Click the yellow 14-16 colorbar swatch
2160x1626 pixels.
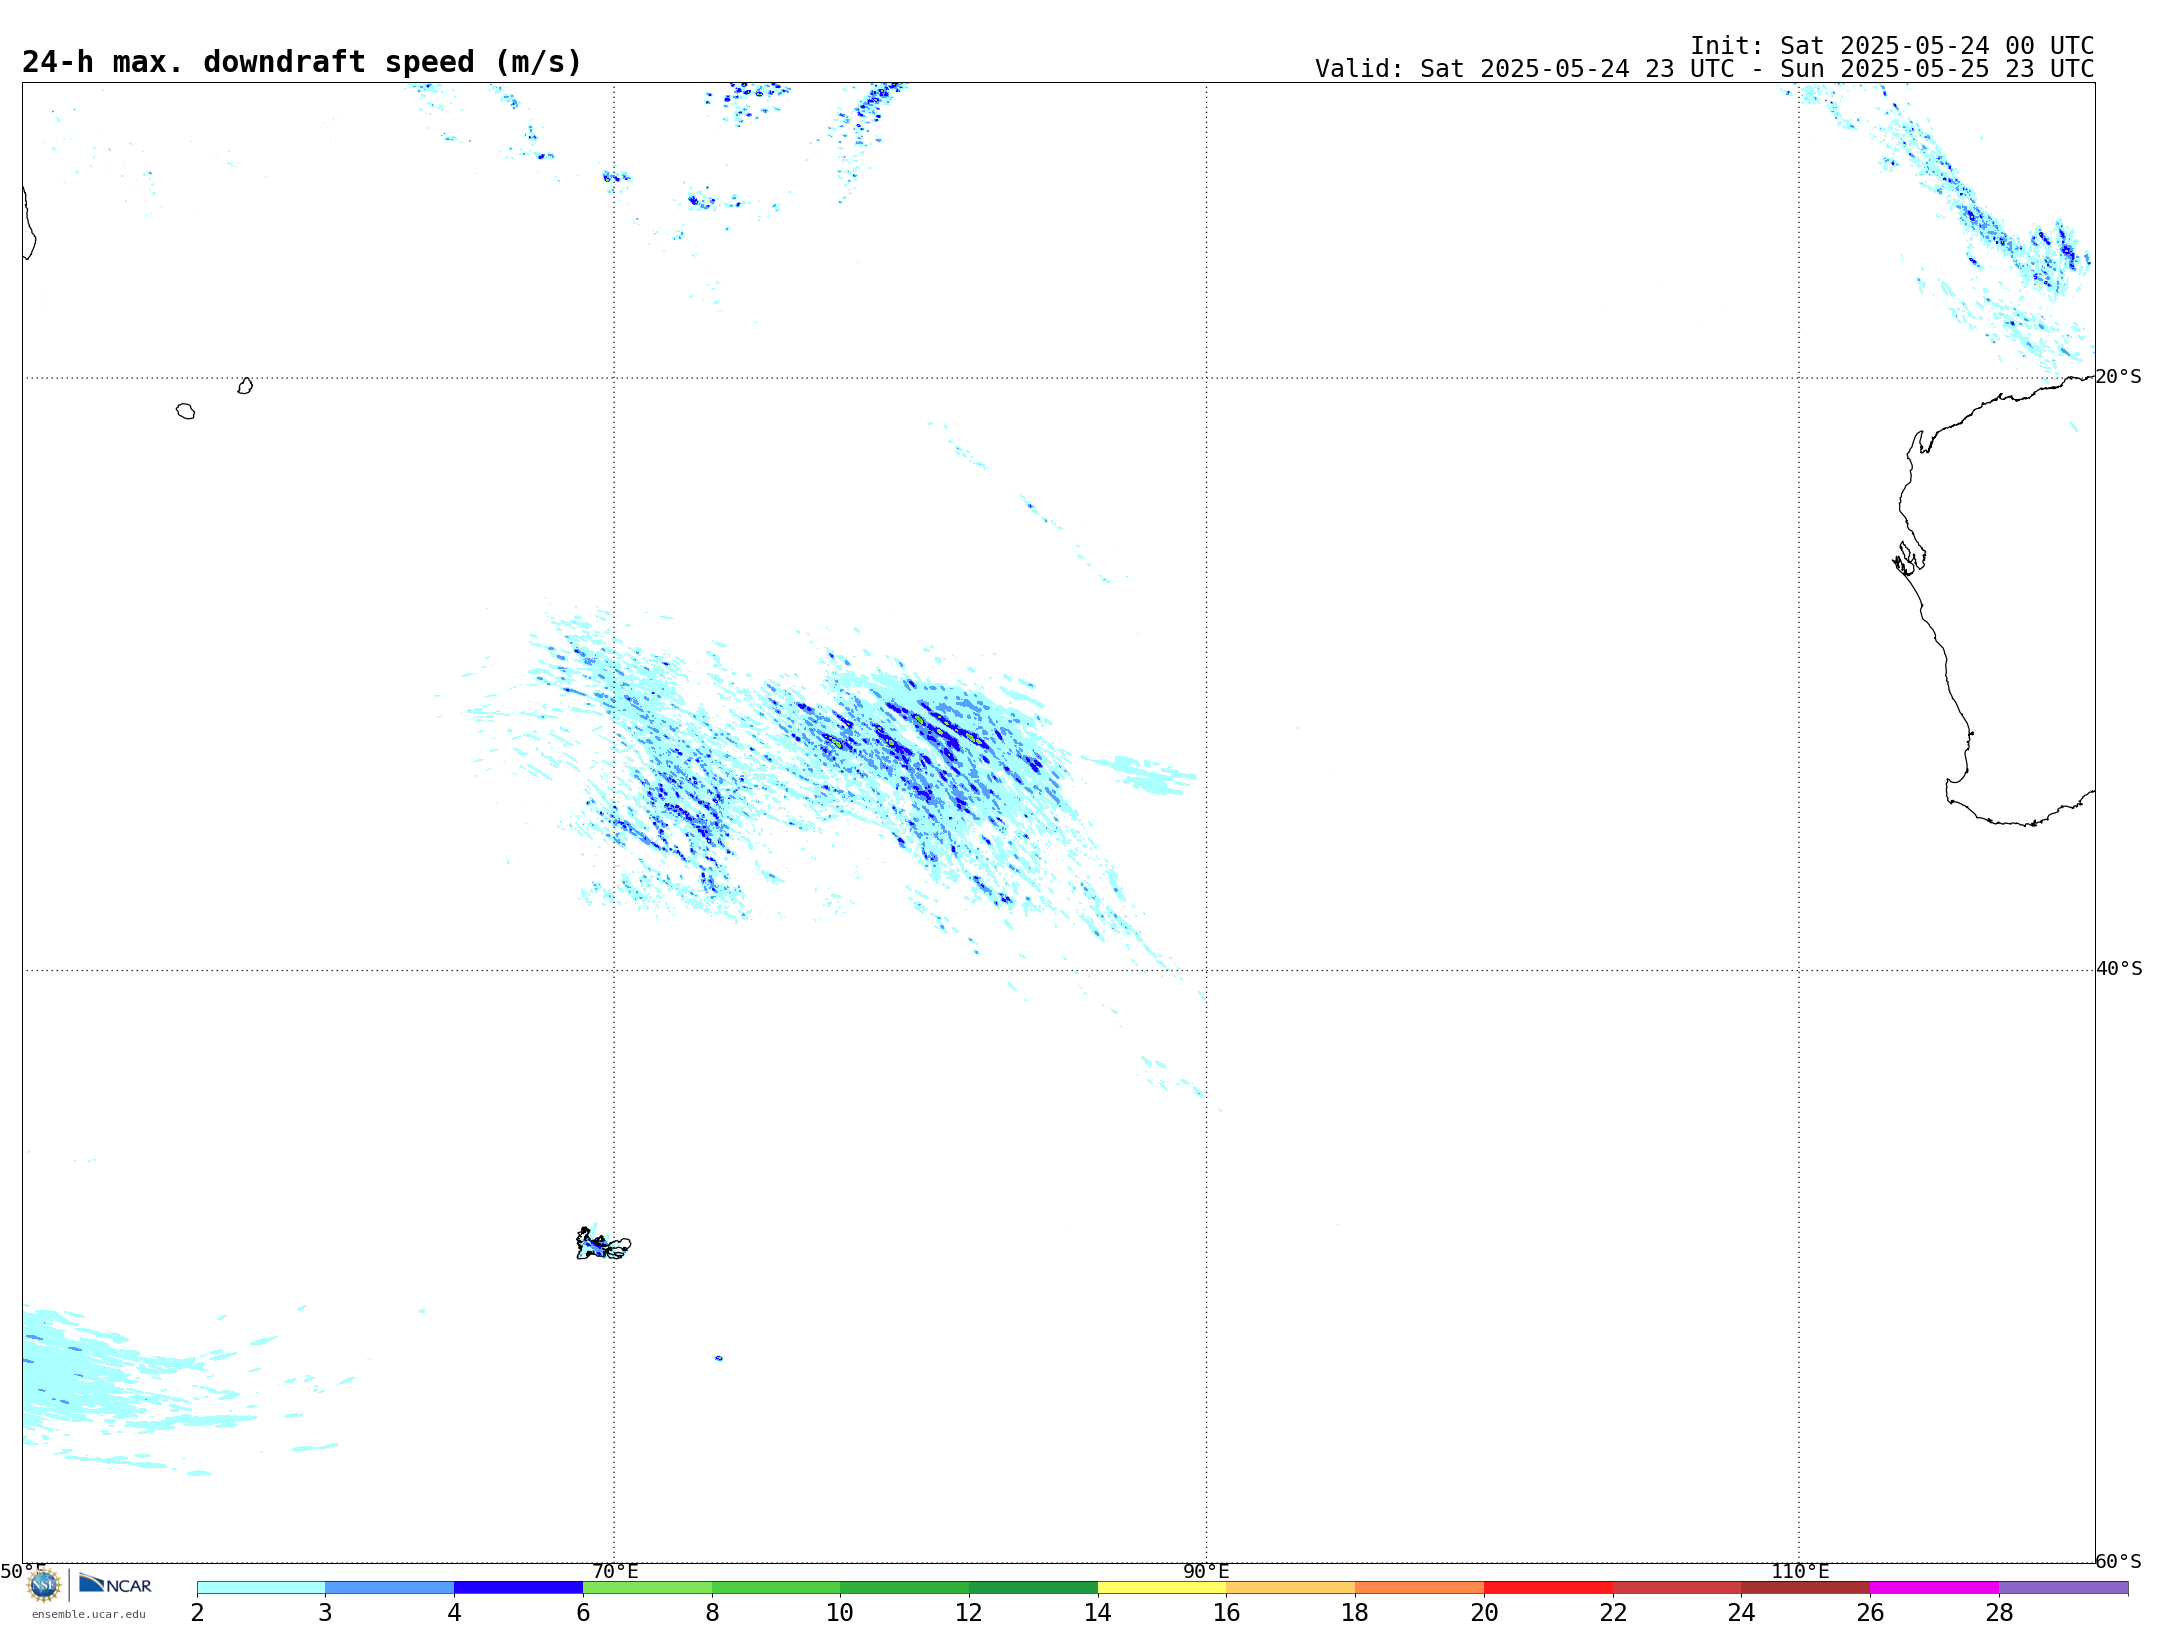1162,1588
